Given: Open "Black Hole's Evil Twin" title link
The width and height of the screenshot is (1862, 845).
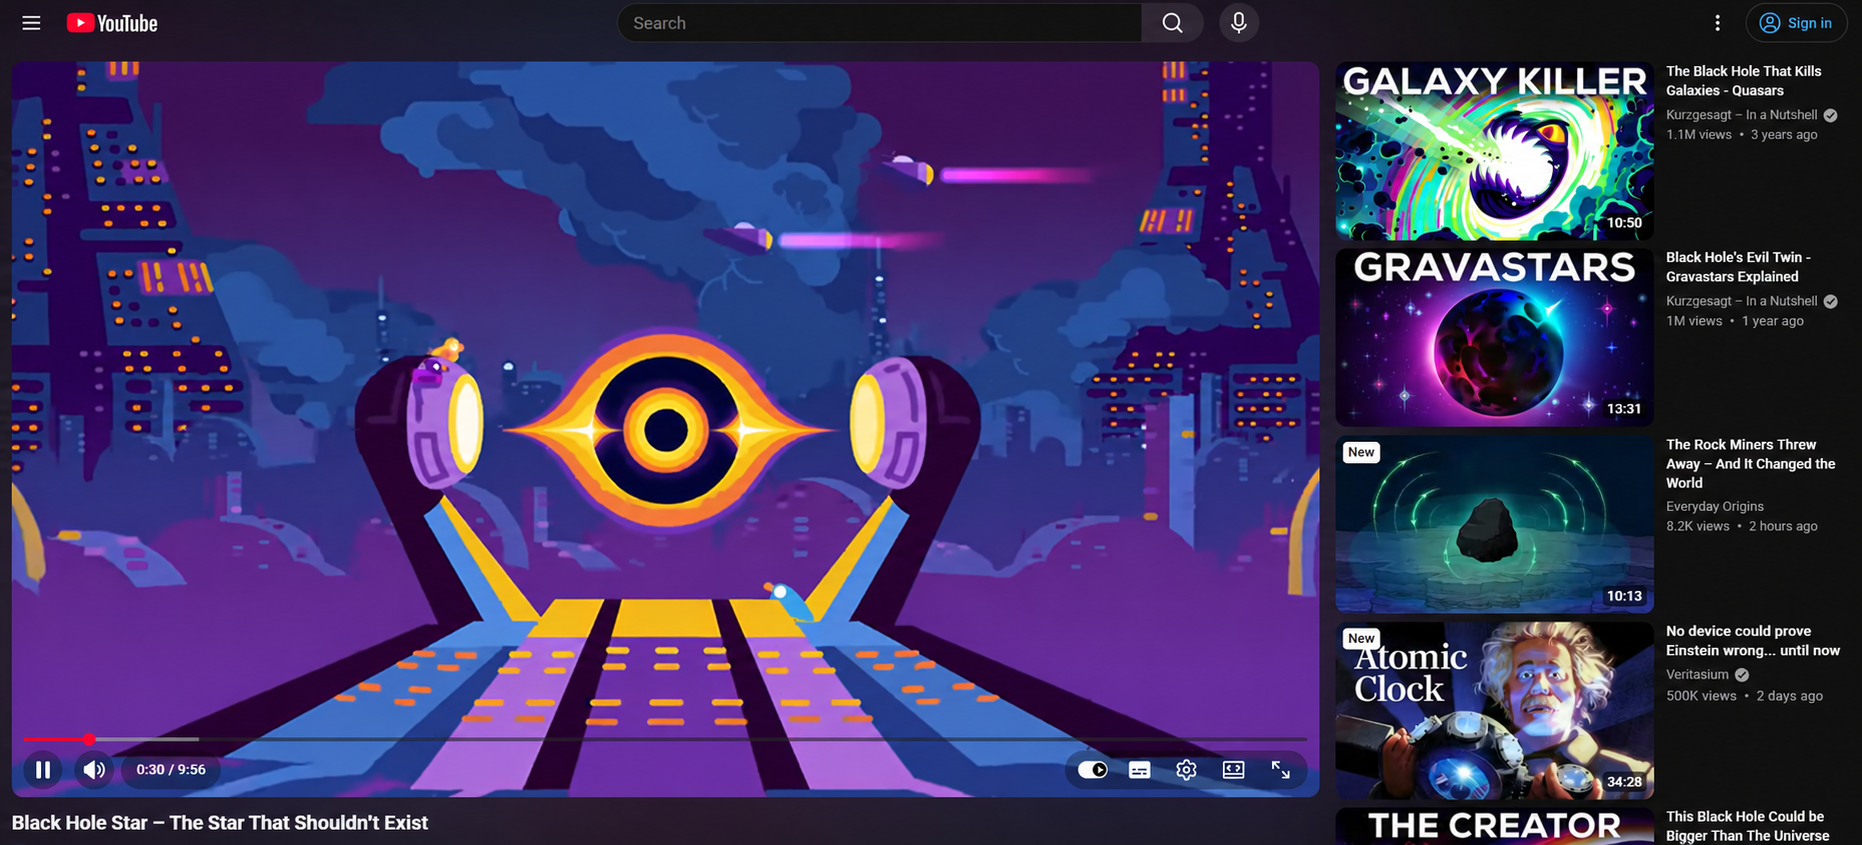Looking at the screenshot, I should click(1738, 267).
